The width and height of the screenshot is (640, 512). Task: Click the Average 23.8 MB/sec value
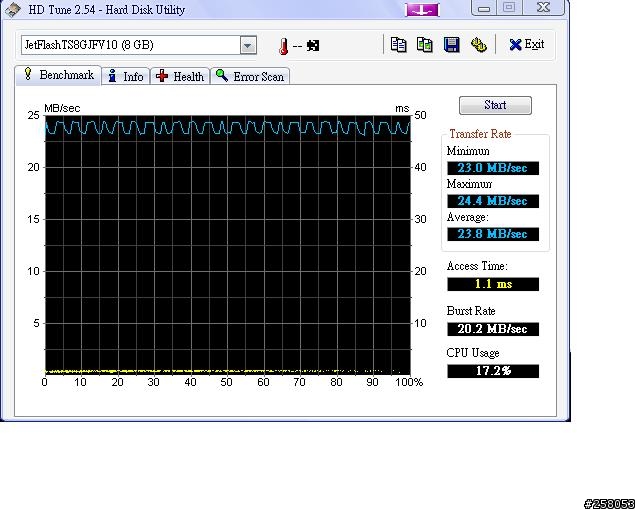tap(493, 234)
